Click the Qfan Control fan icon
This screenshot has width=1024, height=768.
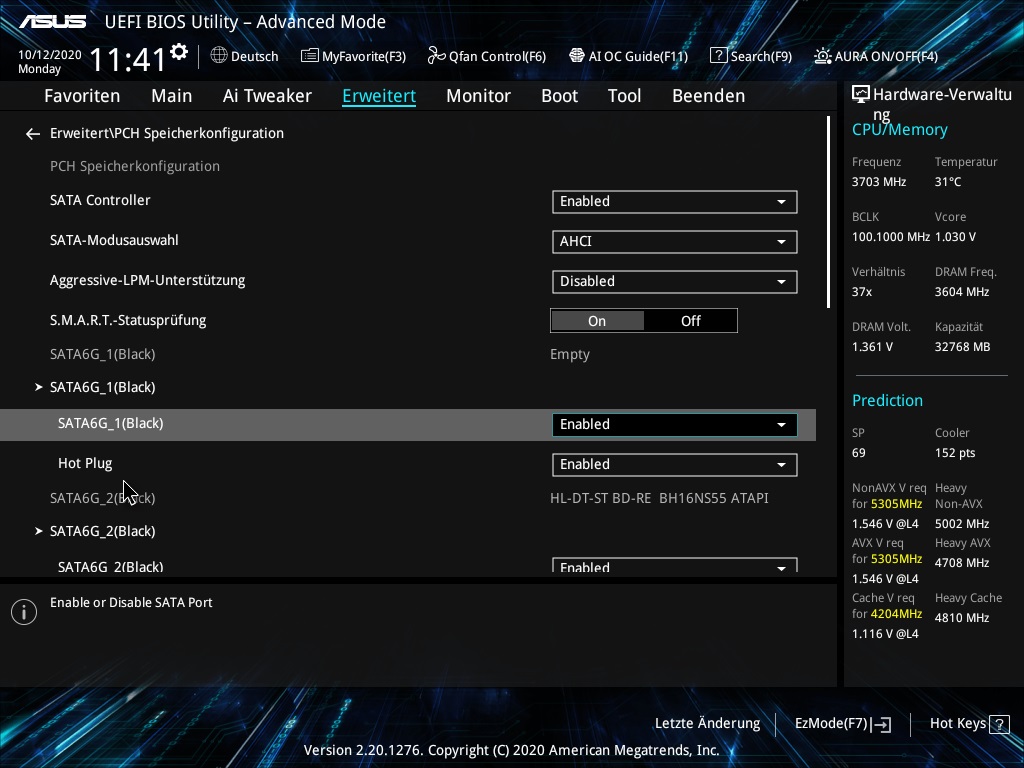pyautogui.click(x=436, y=56)
